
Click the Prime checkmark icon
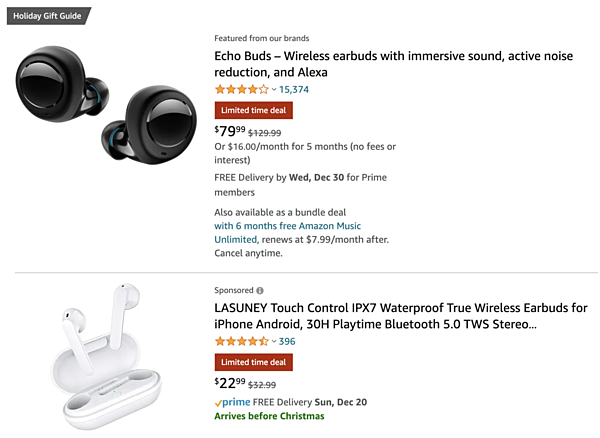[x=220, y=401]
